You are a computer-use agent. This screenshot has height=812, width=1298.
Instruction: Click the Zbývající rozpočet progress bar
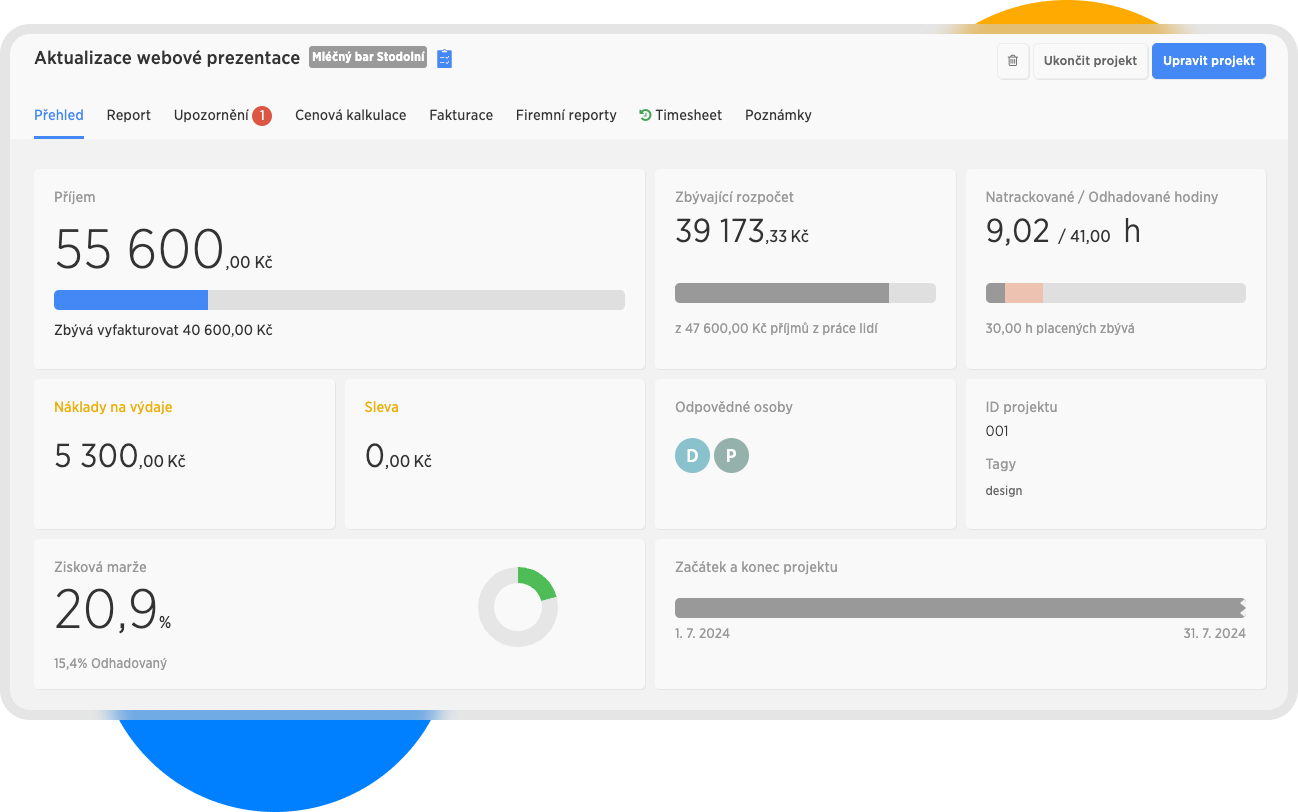pos(805,293)
